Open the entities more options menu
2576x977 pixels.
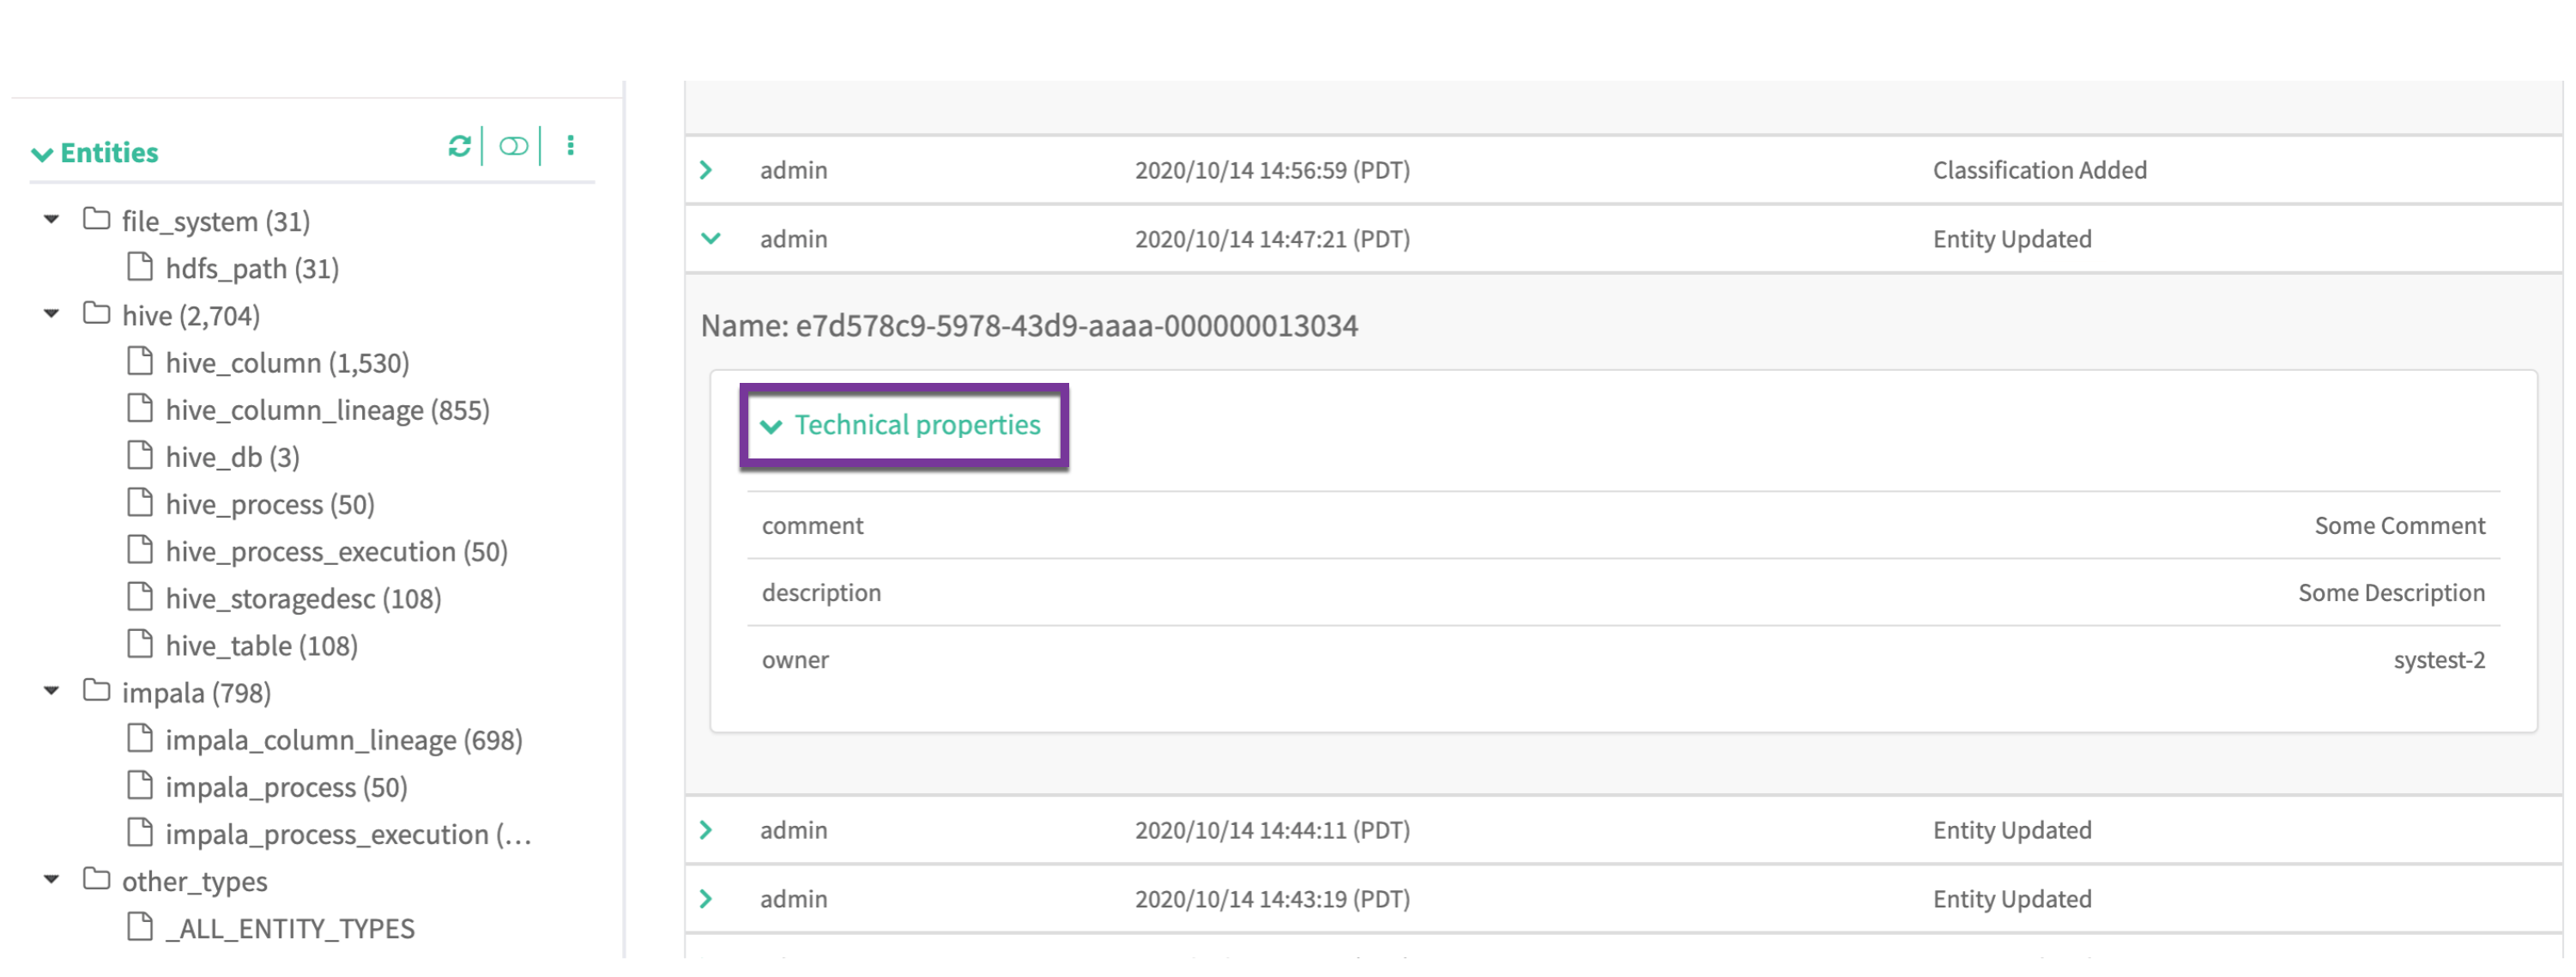click(570, 147)
